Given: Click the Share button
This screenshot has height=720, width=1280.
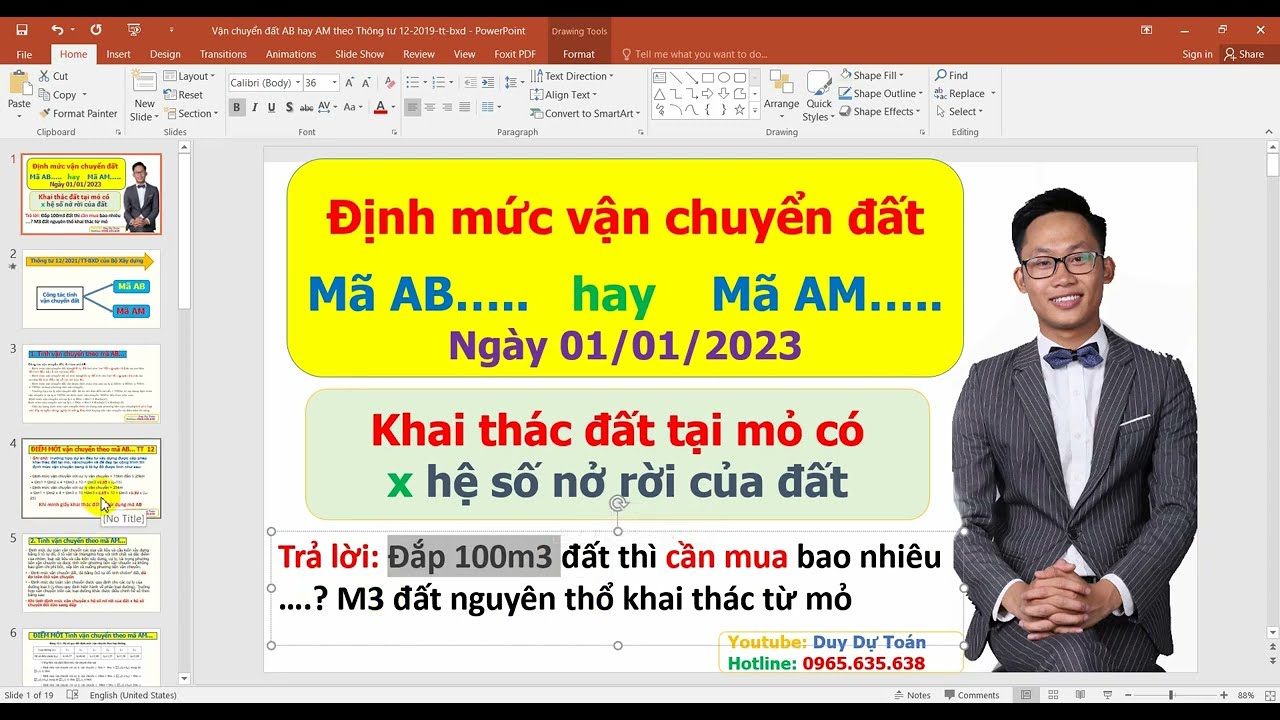Looking at the screenshot, I should click(1245, 54).
